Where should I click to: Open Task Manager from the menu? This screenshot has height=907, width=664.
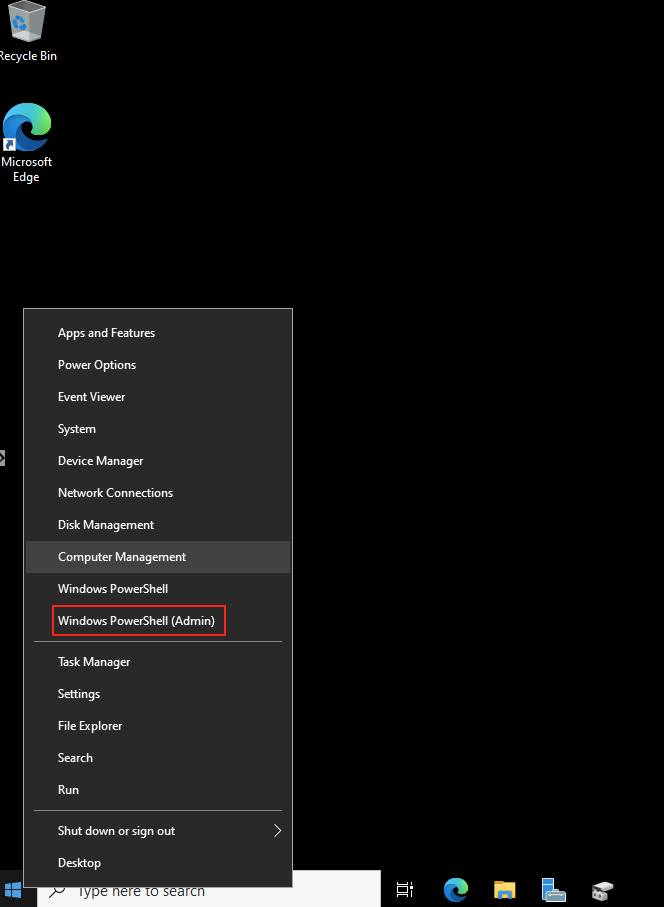(x=158, y=662)
